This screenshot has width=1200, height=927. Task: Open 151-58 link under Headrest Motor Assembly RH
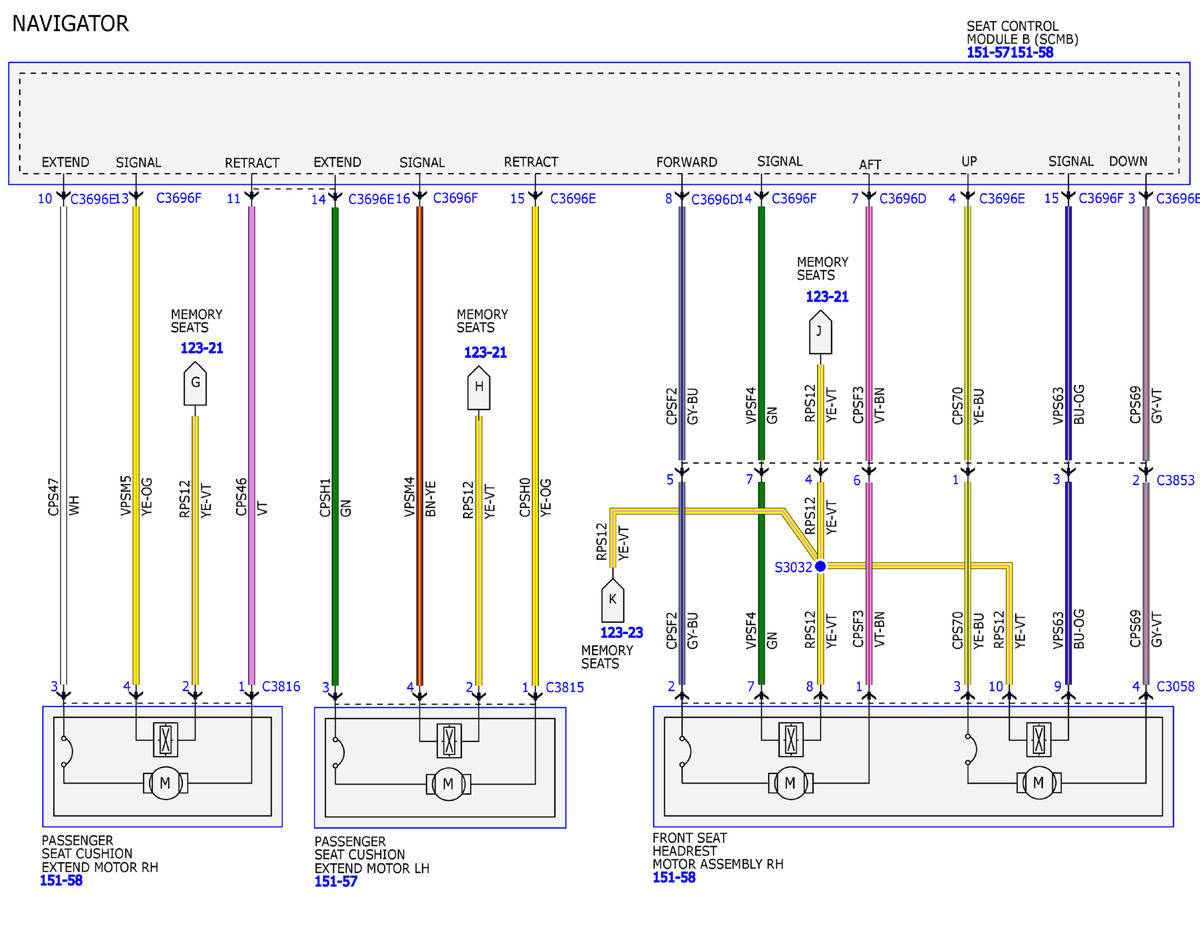tap(674, 877)
